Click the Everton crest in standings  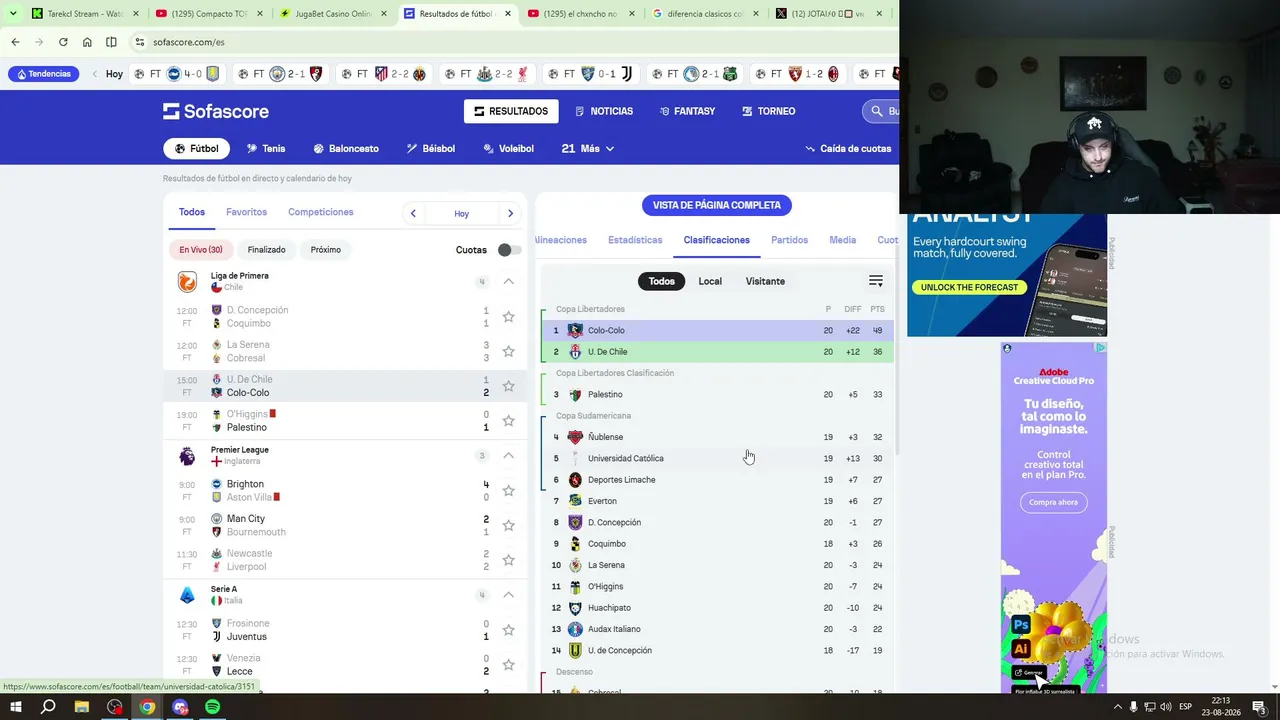click(x=575, y=501)
